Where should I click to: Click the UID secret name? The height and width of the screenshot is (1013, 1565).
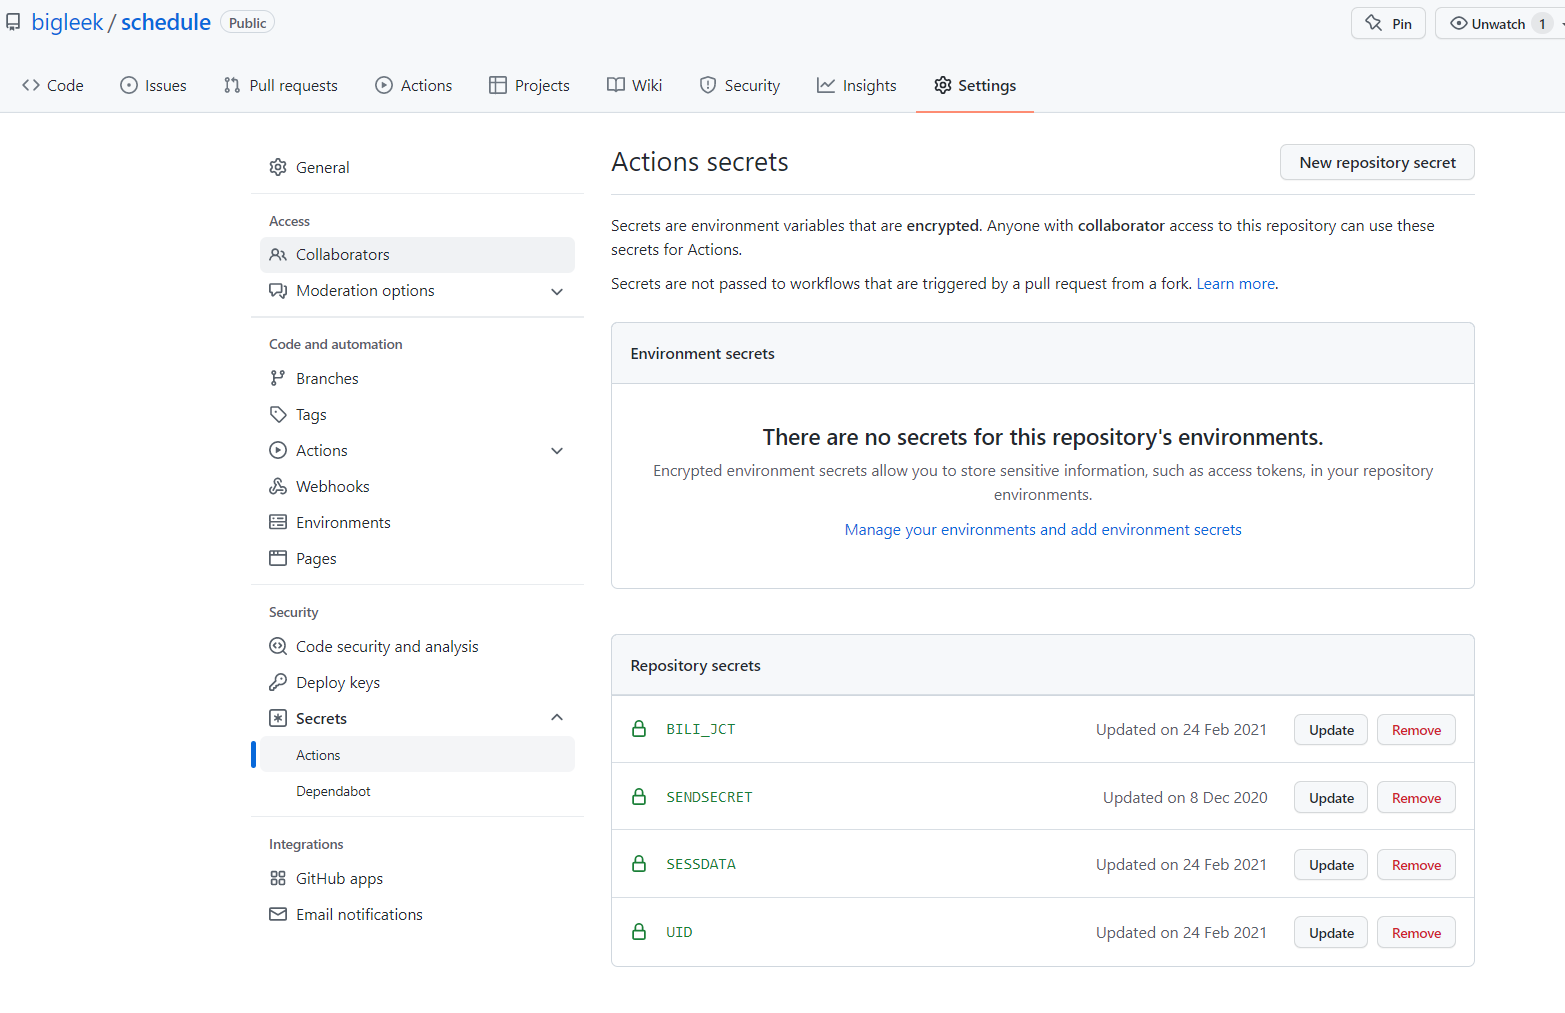click(x=679, y=932)
